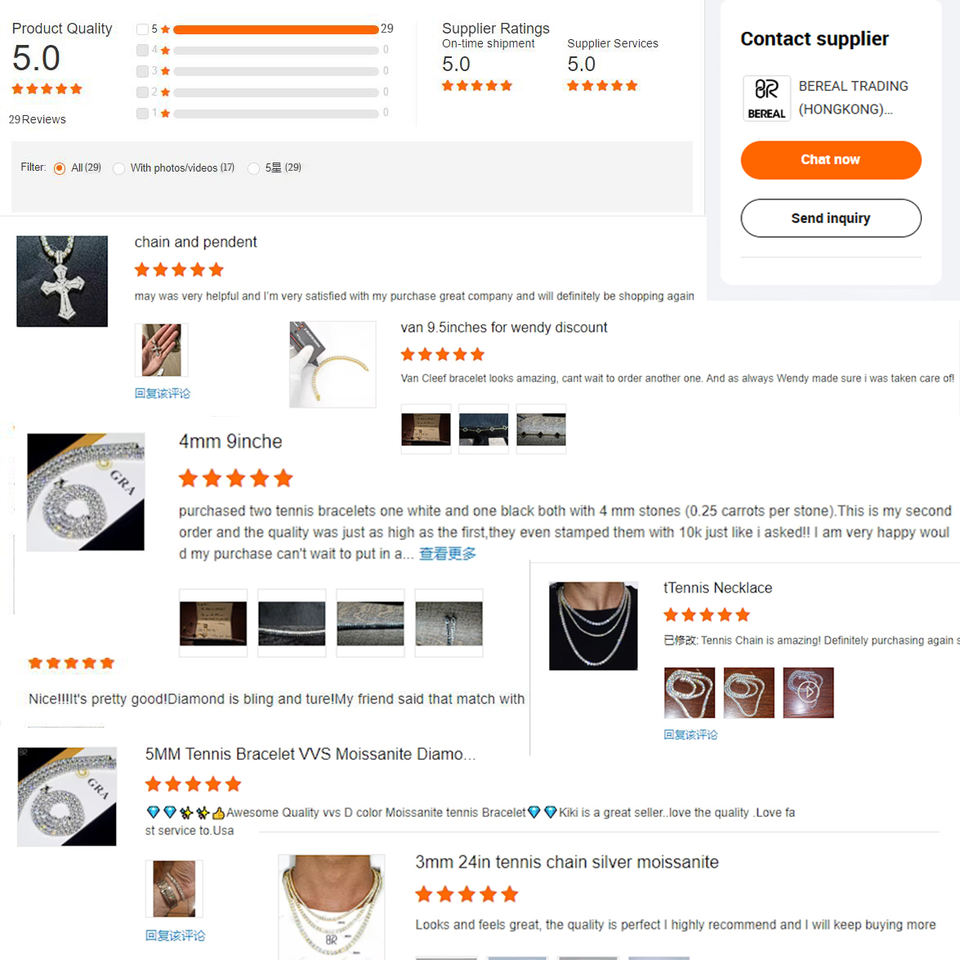Tick the 1 star rating filter checkbox

coord(142,113)
